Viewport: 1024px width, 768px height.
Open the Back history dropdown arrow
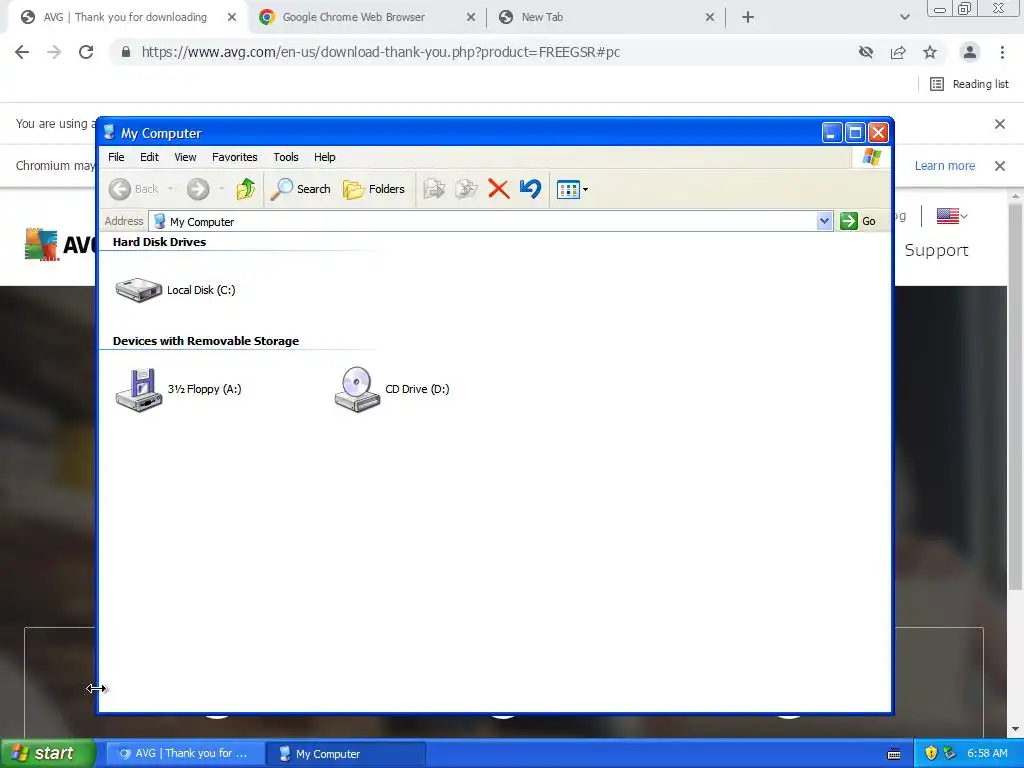[170, 189]
